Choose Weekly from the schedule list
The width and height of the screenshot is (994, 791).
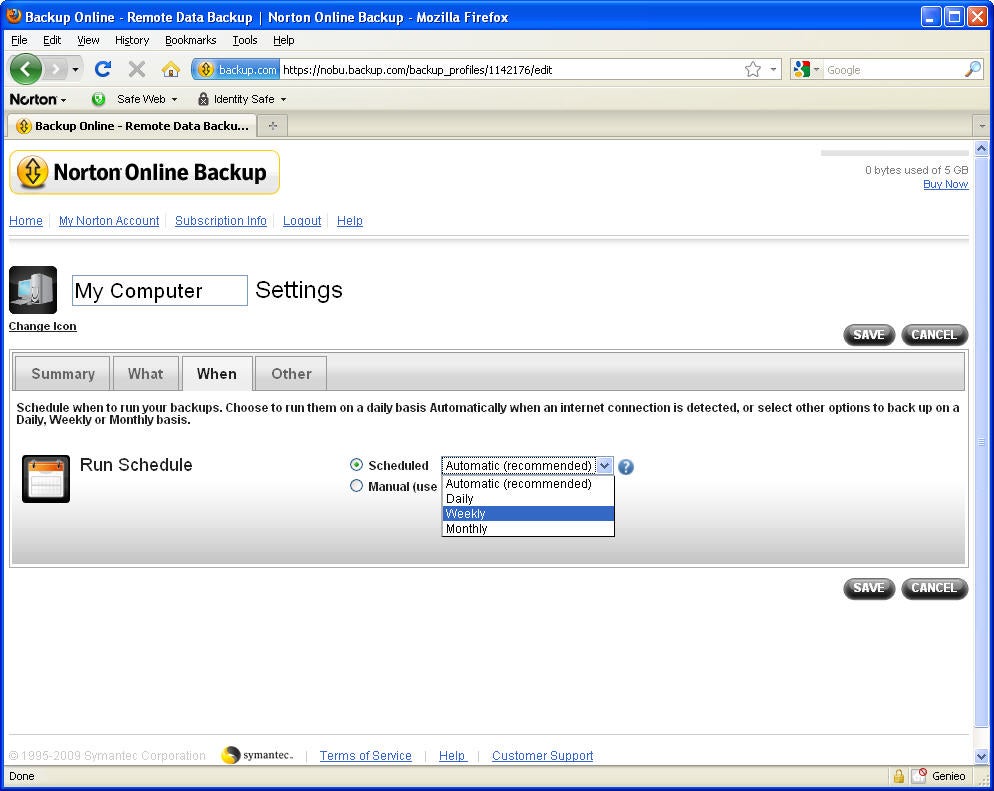[x=527, y=514]
